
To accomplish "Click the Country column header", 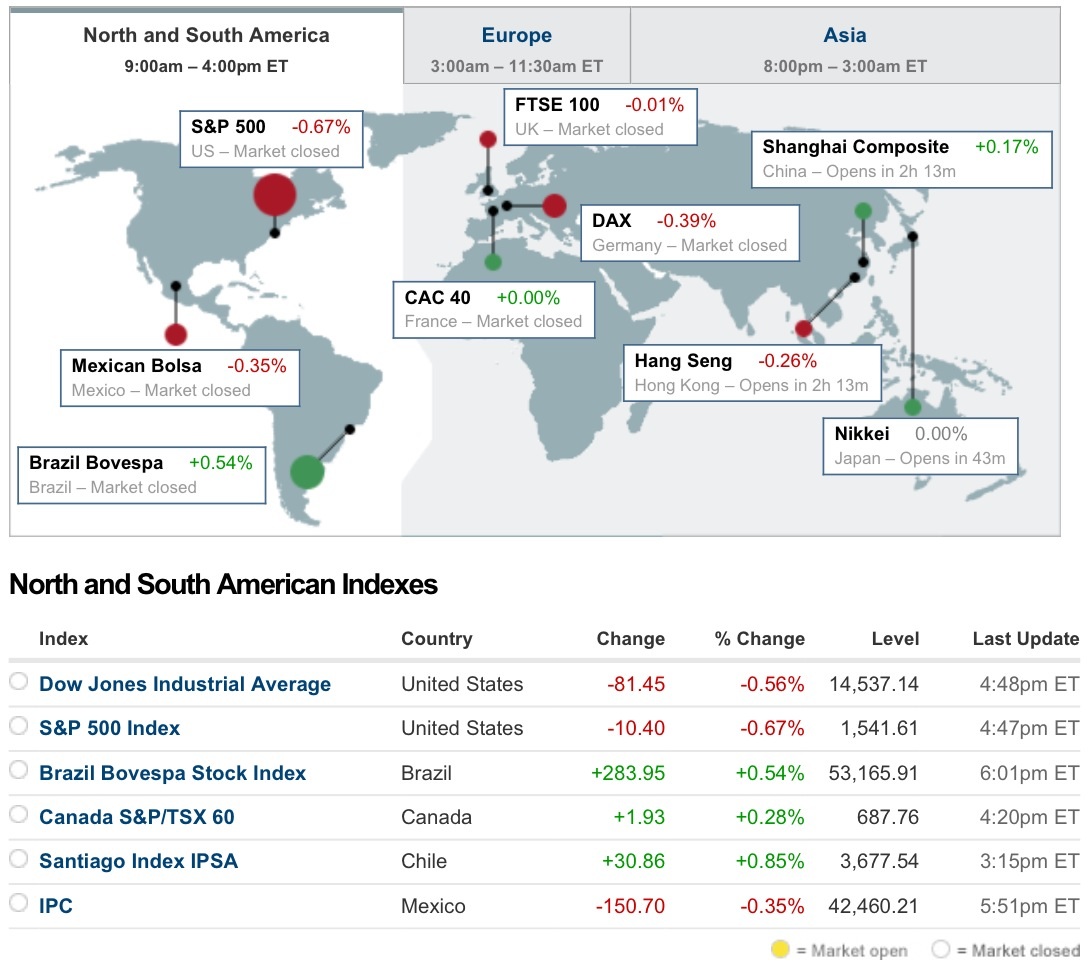I will (x=437, y=639).
